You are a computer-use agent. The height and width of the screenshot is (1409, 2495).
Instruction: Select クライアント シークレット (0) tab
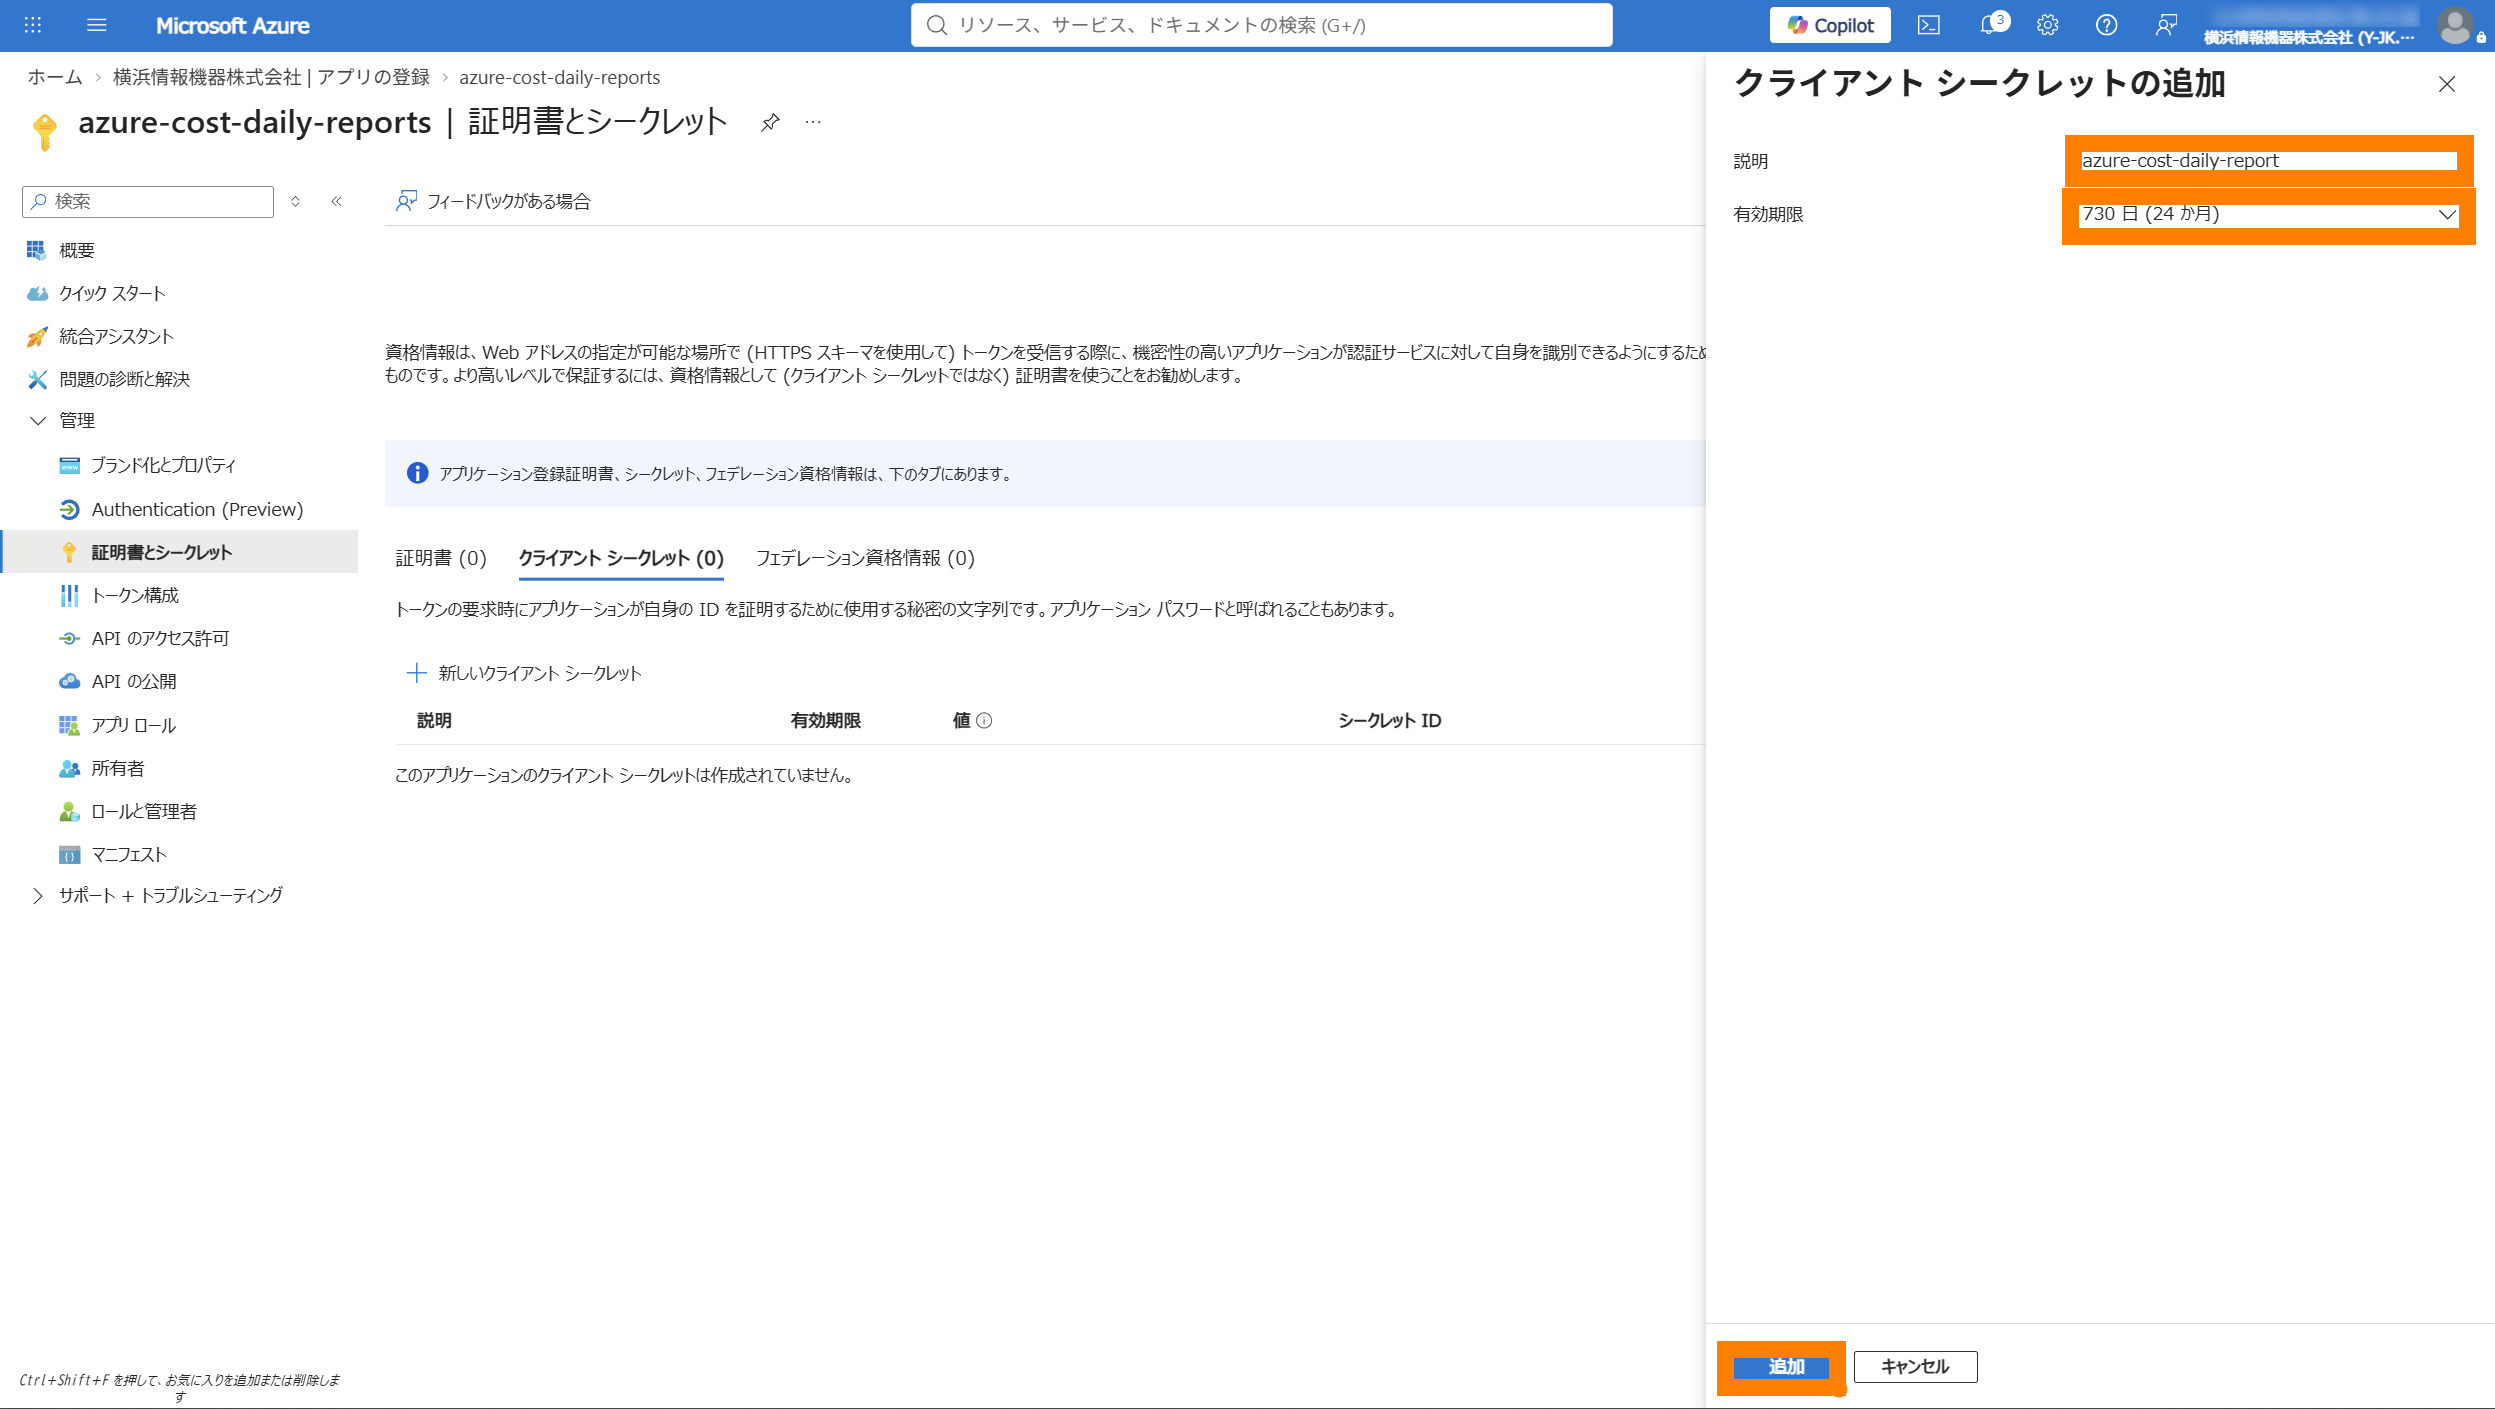point(621,558)
